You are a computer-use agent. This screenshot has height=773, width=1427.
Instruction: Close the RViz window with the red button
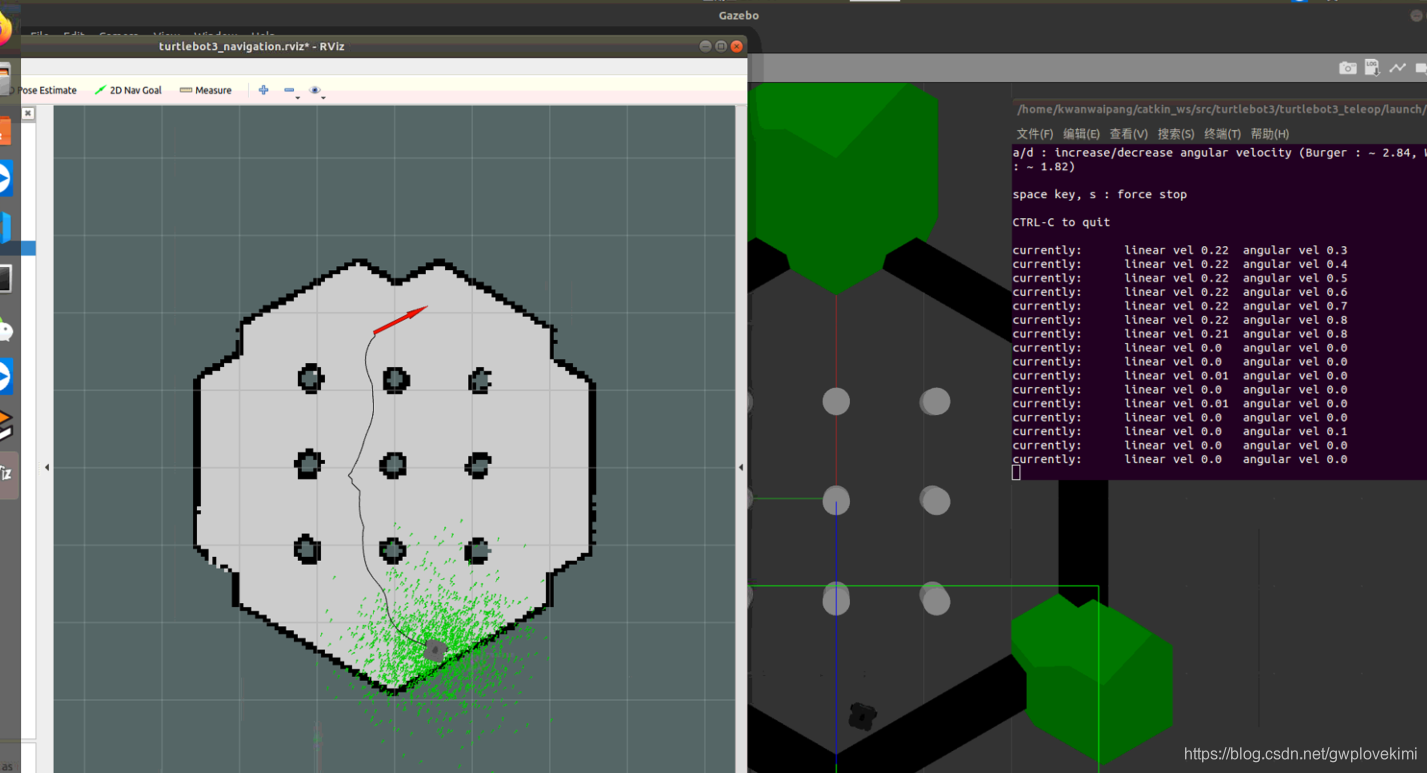coord(737,46)
